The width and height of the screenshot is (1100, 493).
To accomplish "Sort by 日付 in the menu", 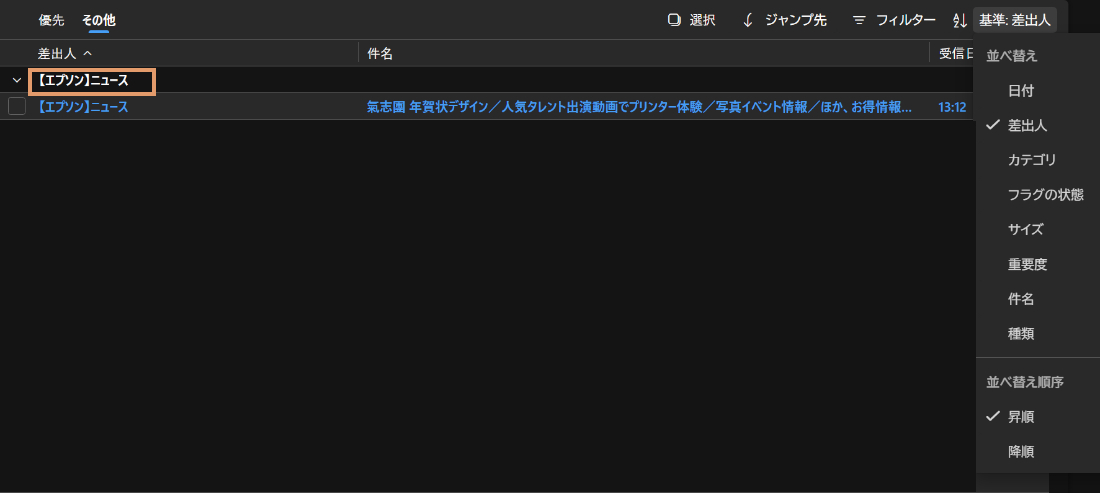I will pos(1021,91).
